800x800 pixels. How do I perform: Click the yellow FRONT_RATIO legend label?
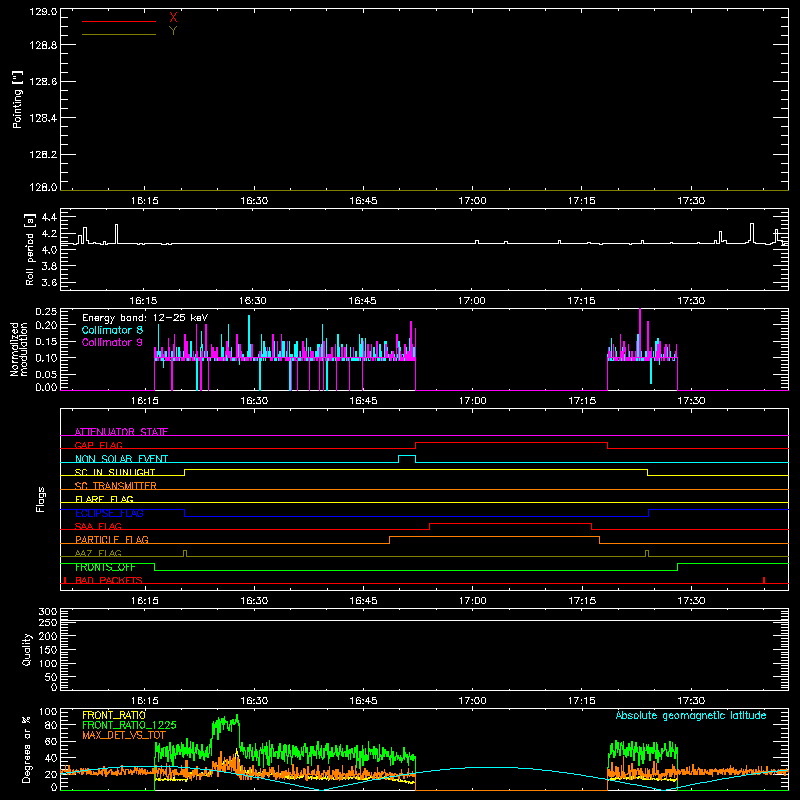coord(114,715)
